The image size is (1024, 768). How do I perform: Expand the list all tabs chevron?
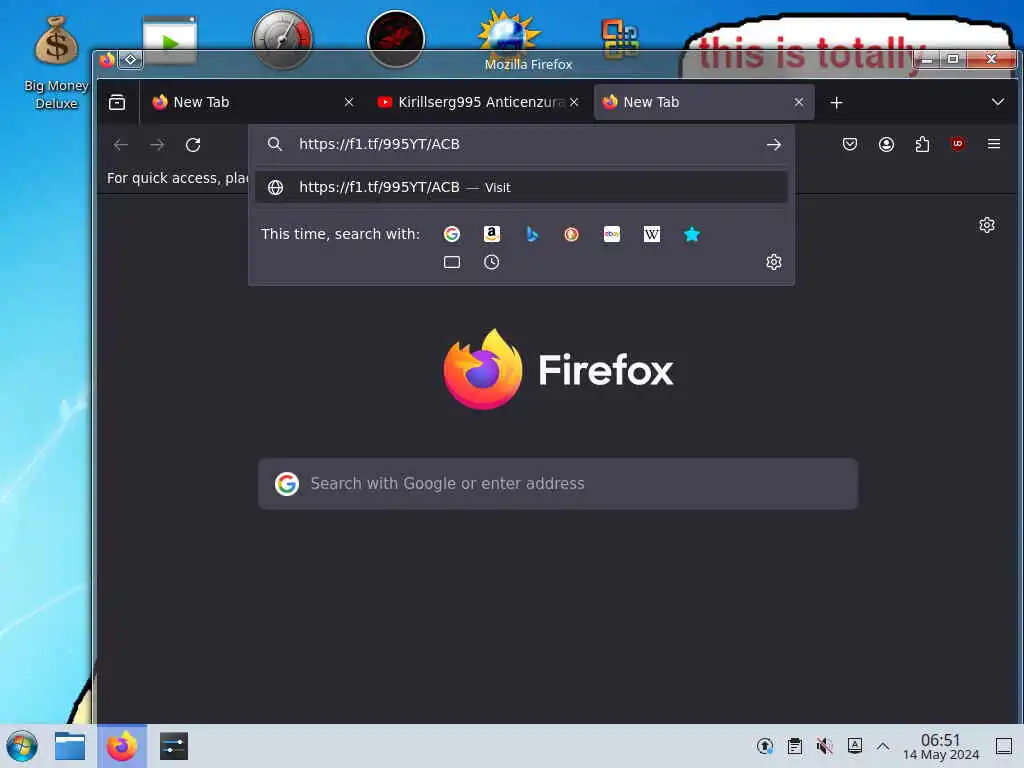(998, 102)
